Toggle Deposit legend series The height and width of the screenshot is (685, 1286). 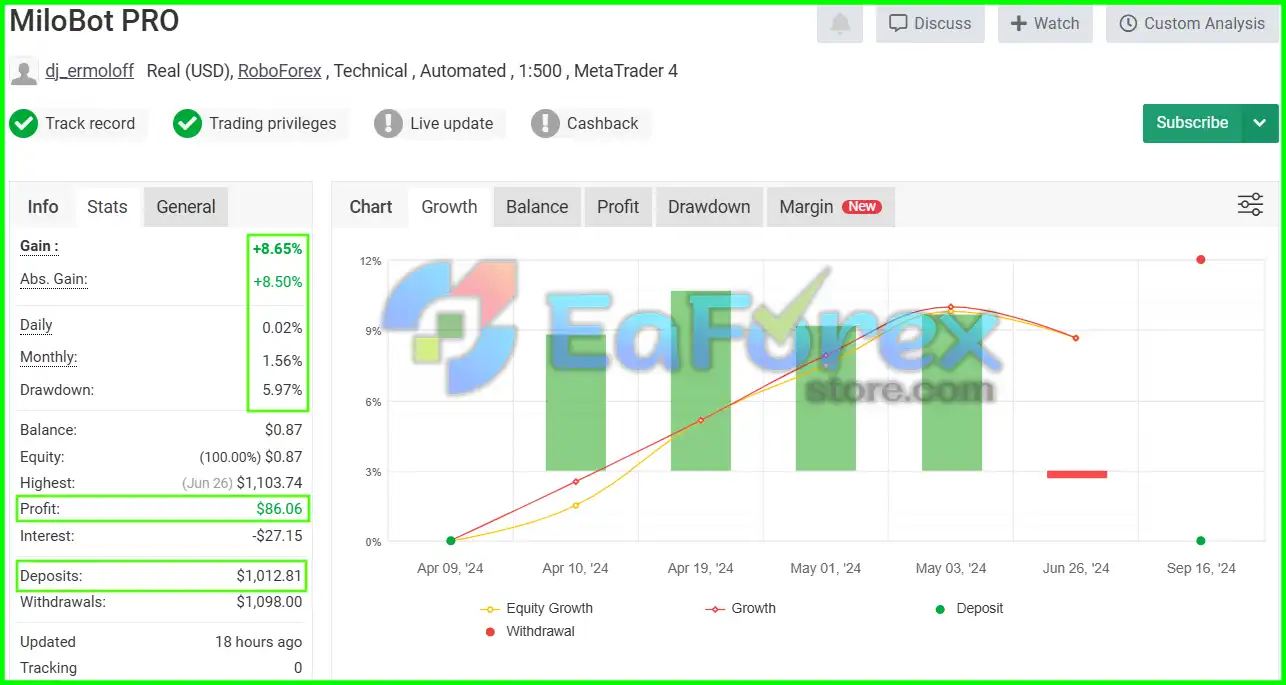969,608
